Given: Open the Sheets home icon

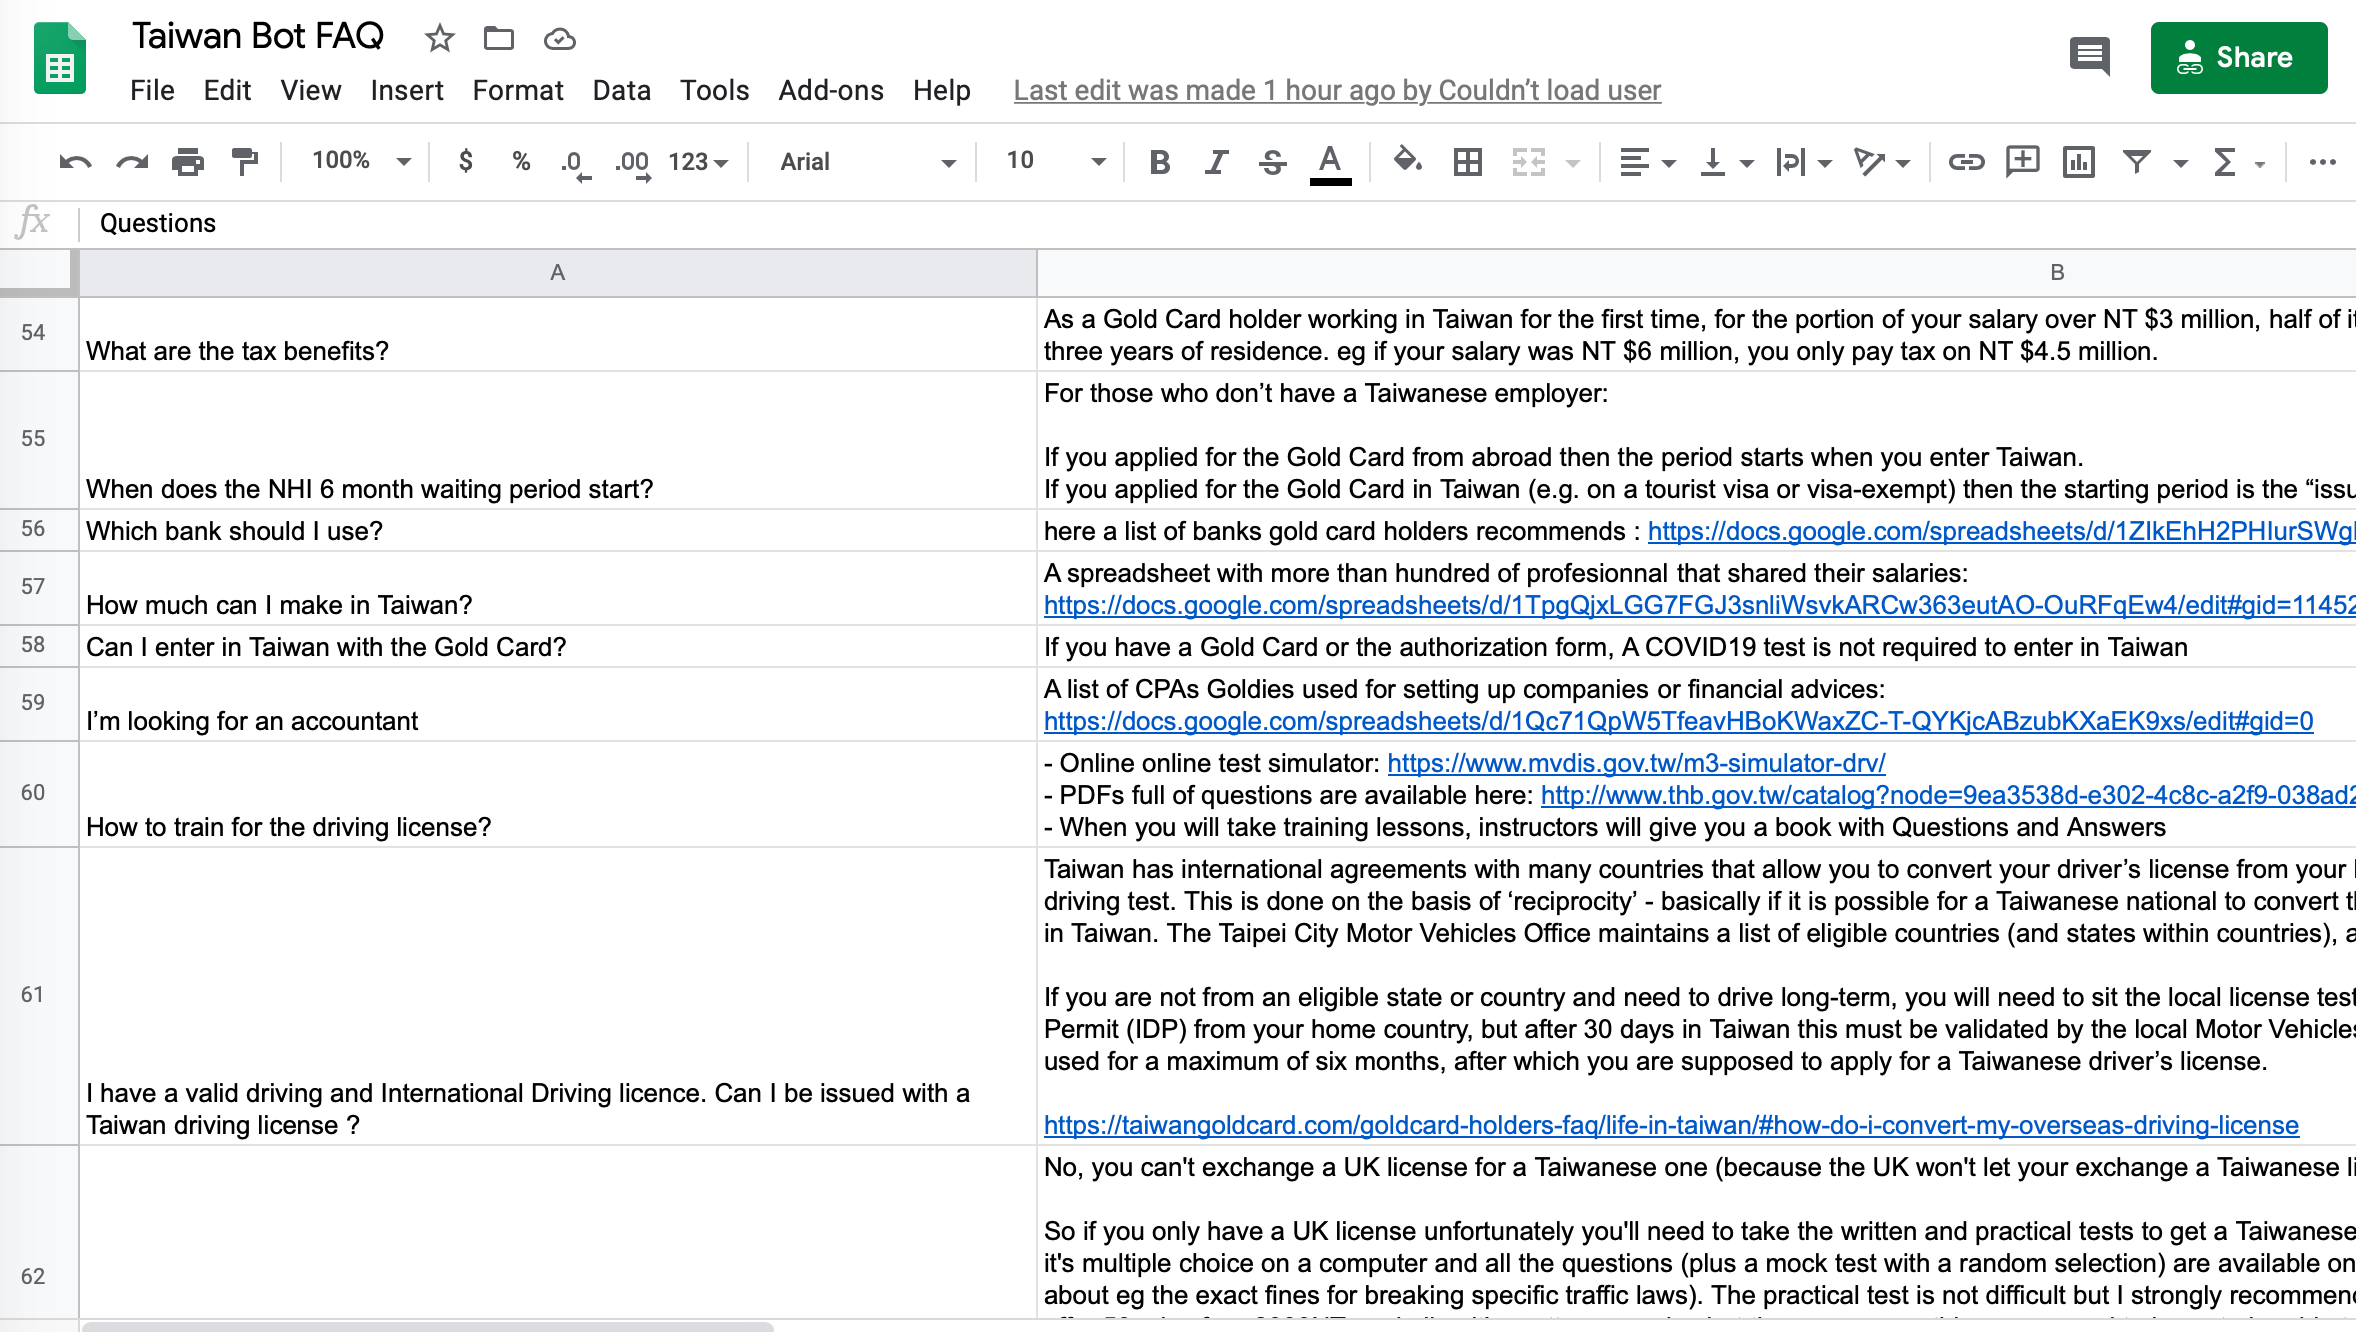Looking at the screenshot, I should pos(60,58).
